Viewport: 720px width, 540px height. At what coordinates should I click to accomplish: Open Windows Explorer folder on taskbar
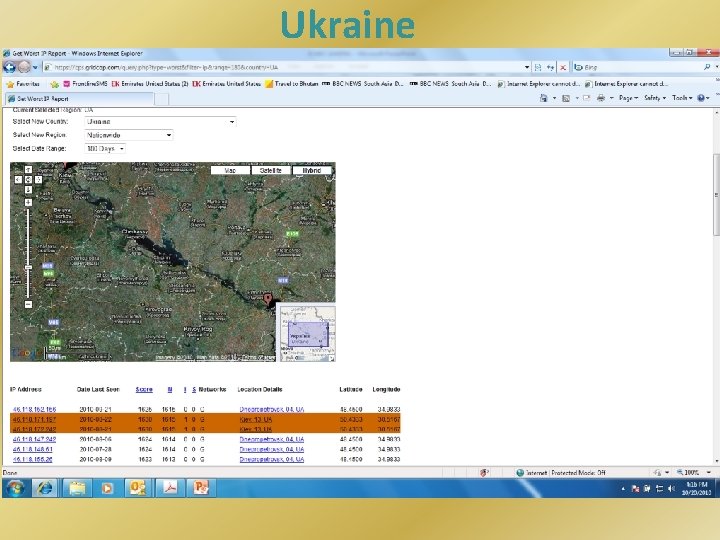[x=77, y=488]
